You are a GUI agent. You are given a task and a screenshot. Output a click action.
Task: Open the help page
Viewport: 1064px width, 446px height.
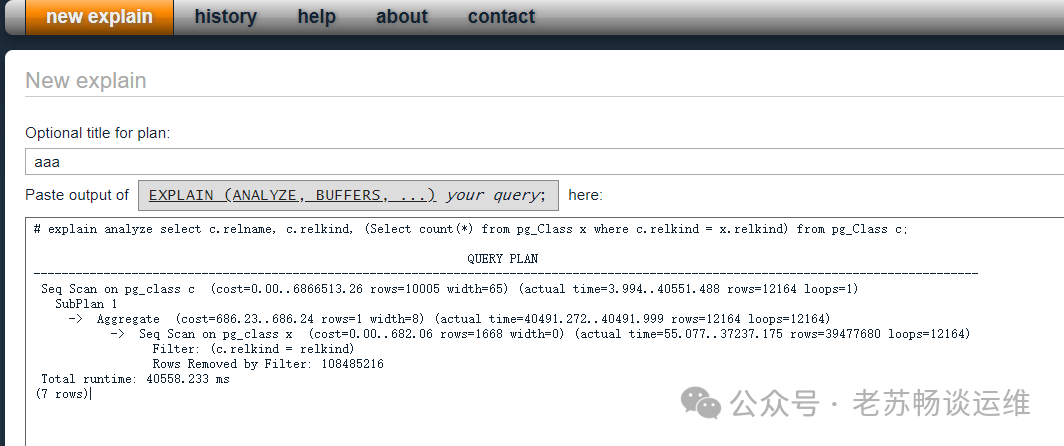point(316,17)
